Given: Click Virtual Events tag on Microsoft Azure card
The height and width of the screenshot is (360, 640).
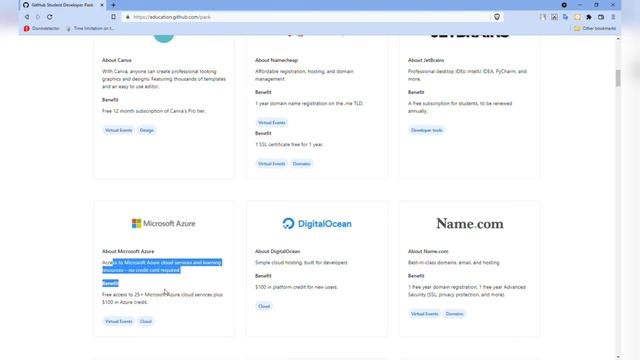Looking at the screenshot, I should (118, 321).
